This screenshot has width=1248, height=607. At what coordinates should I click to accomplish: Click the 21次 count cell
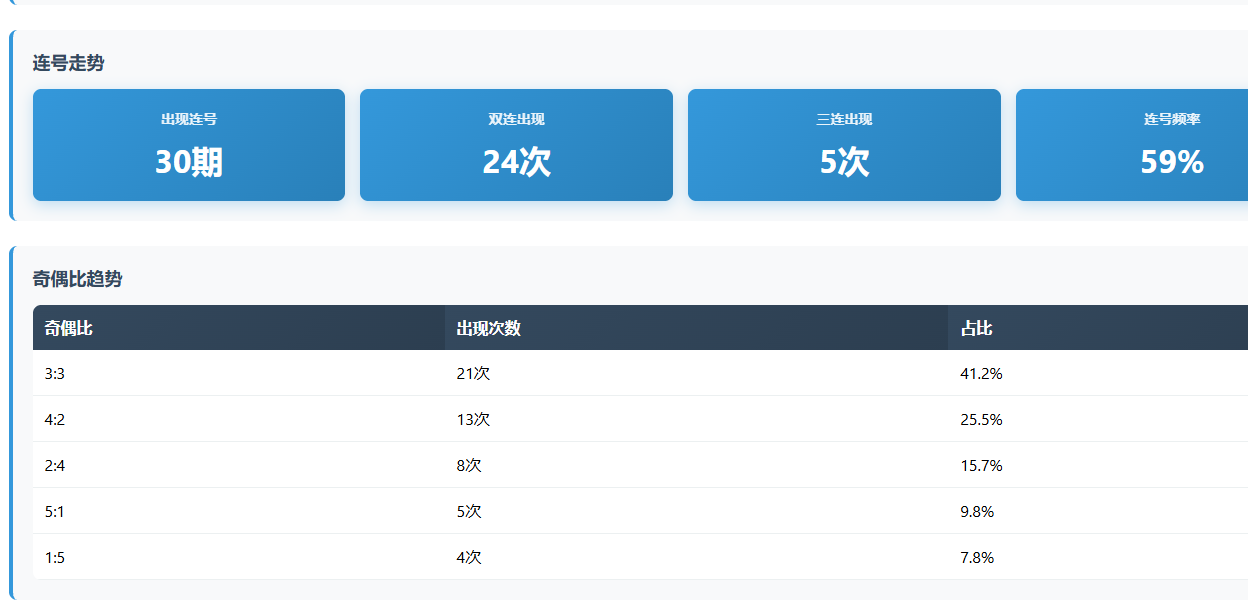pyautogui.click(x=473, y=373)
